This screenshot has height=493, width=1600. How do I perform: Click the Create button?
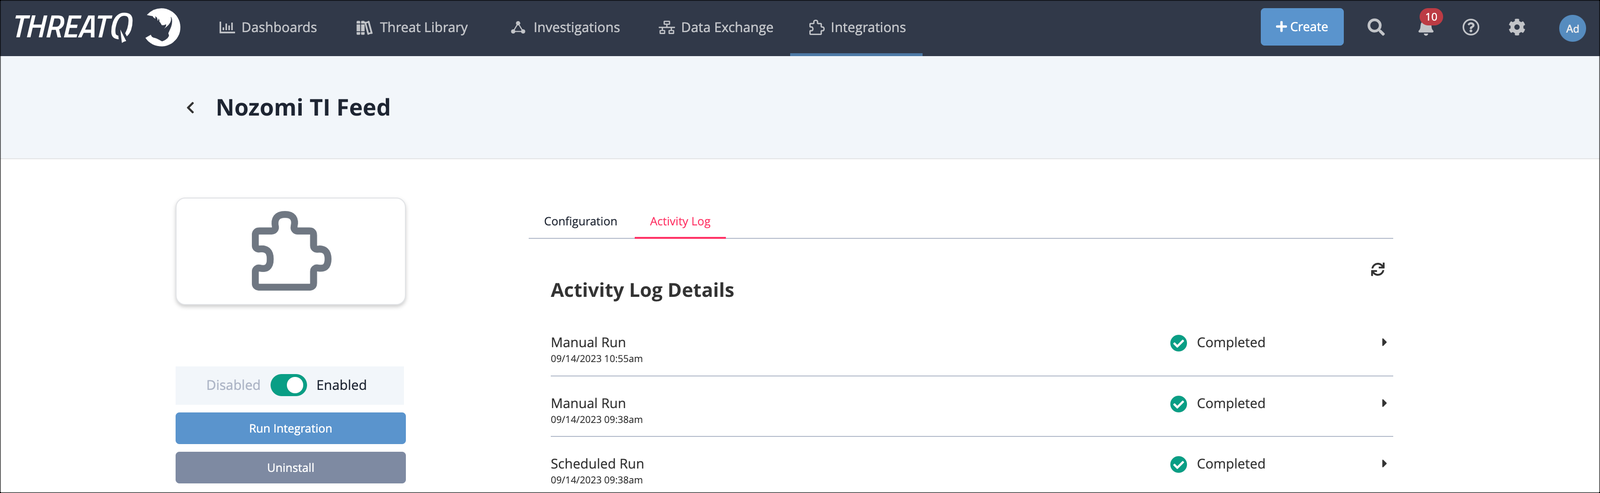(x=1302, y=27)
